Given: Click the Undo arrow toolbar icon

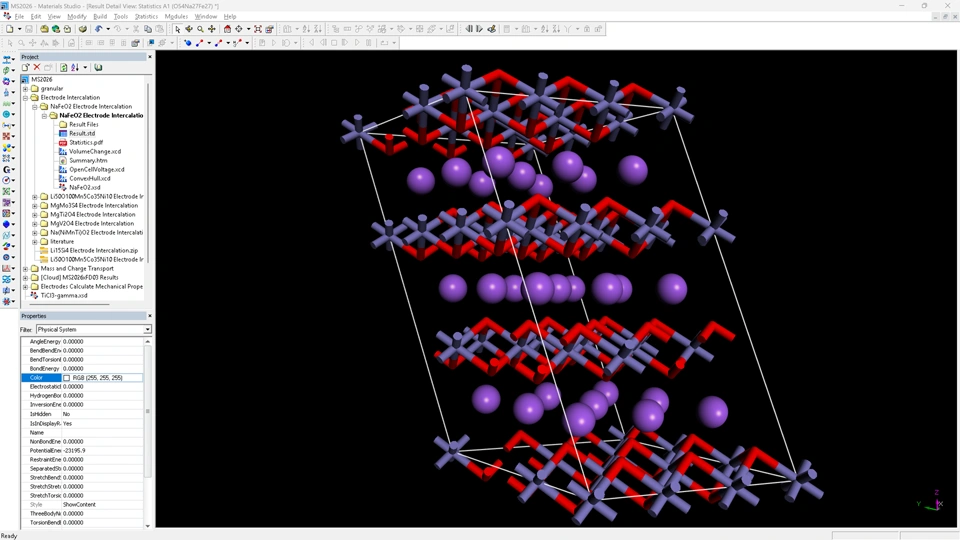Looking at the screenshot, I should (x=99, y=29).
